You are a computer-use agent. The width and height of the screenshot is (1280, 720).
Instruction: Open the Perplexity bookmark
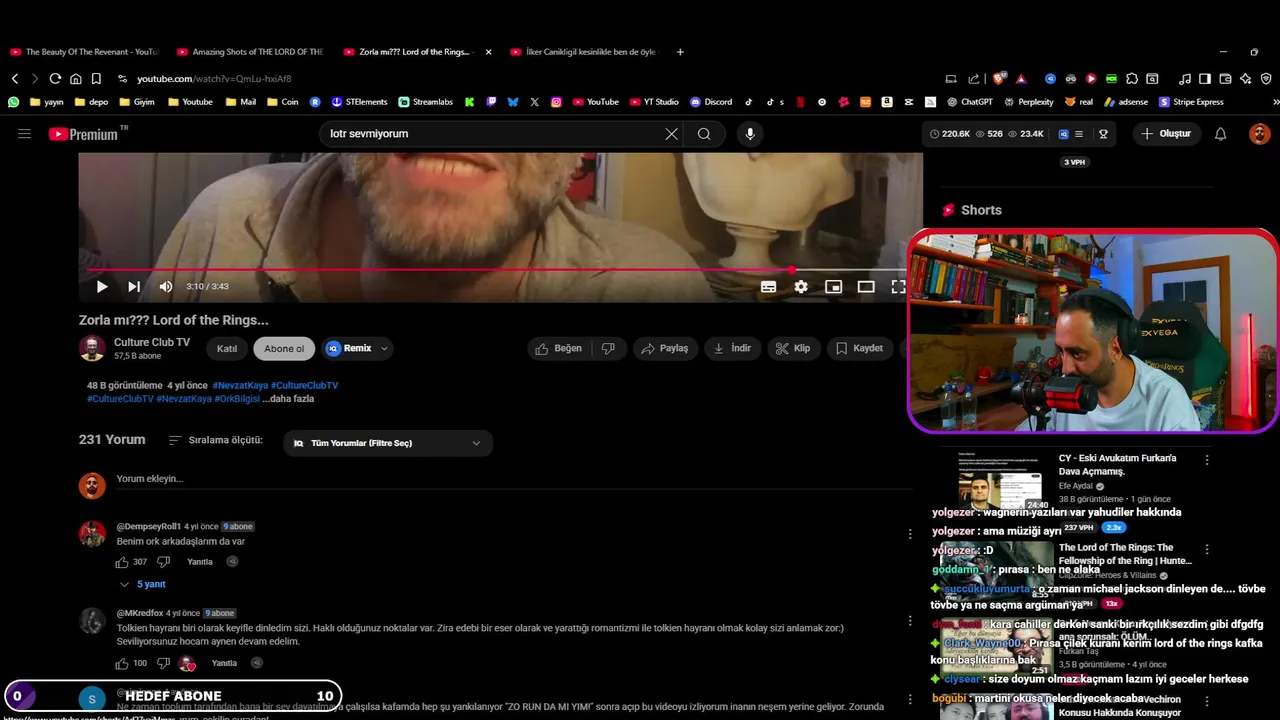pos(1028,102)
